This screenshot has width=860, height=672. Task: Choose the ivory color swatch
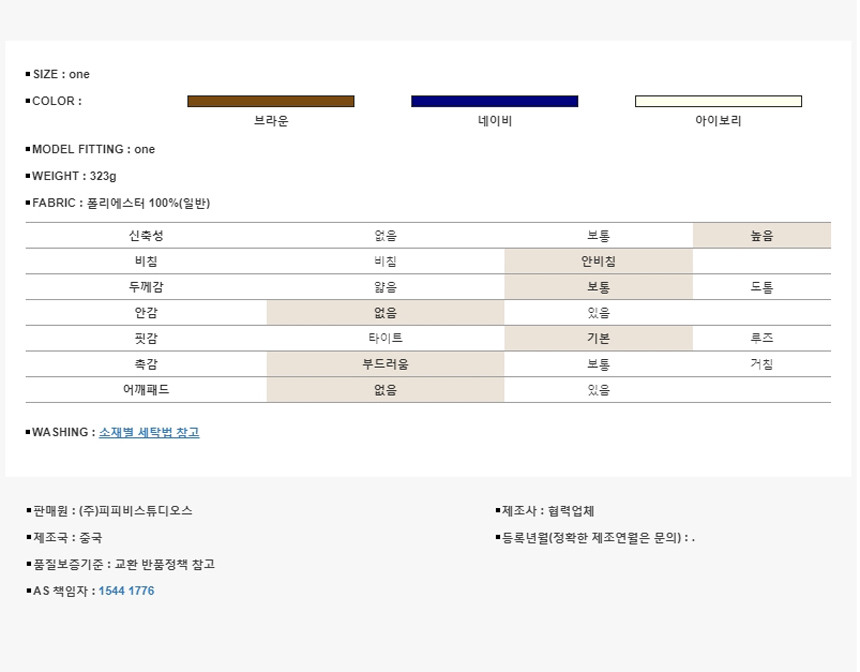718,101
